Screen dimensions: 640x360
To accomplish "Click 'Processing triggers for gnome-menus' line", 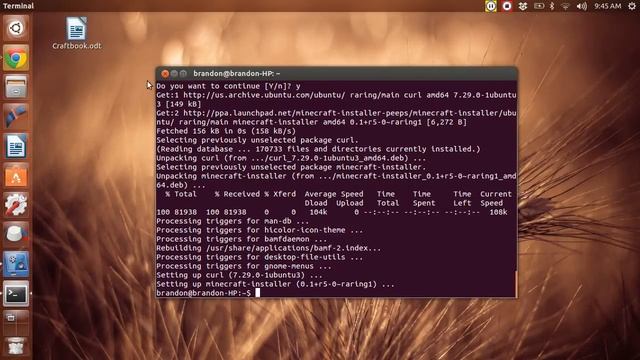I will (244, 266).
